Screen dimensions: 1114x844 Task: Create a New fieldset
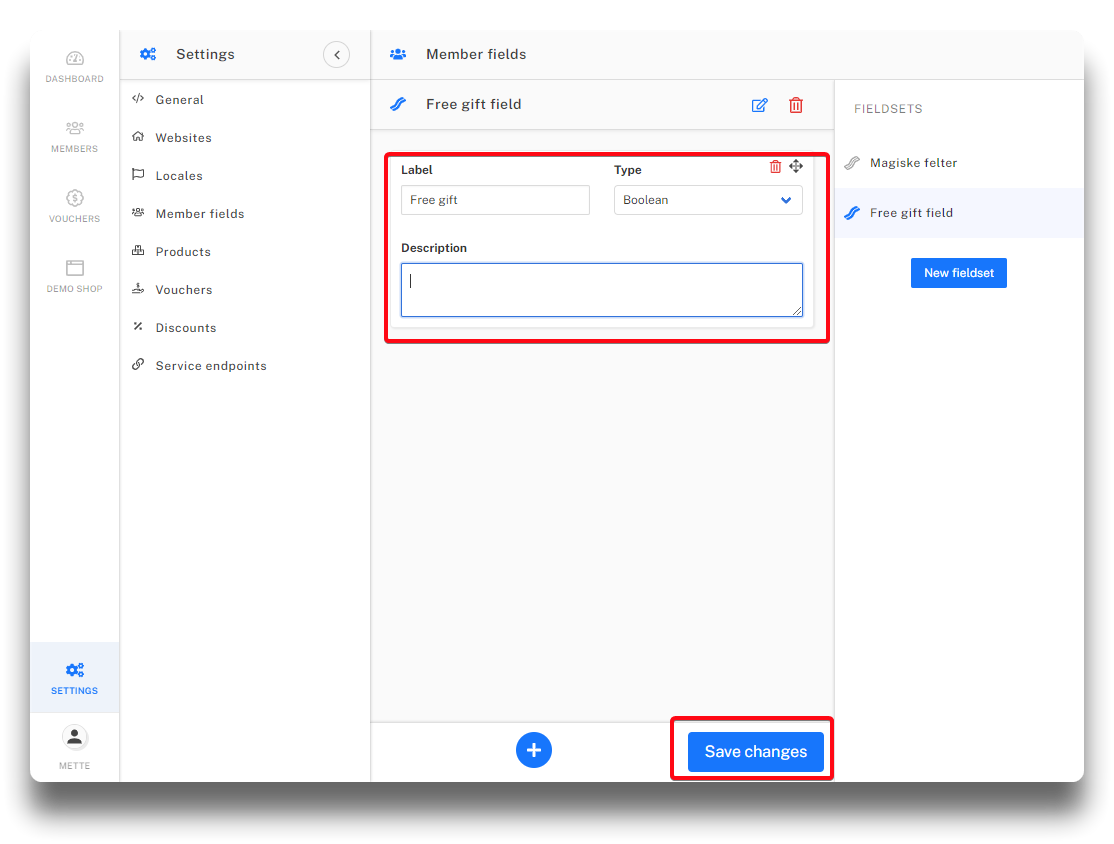[958, 273]
